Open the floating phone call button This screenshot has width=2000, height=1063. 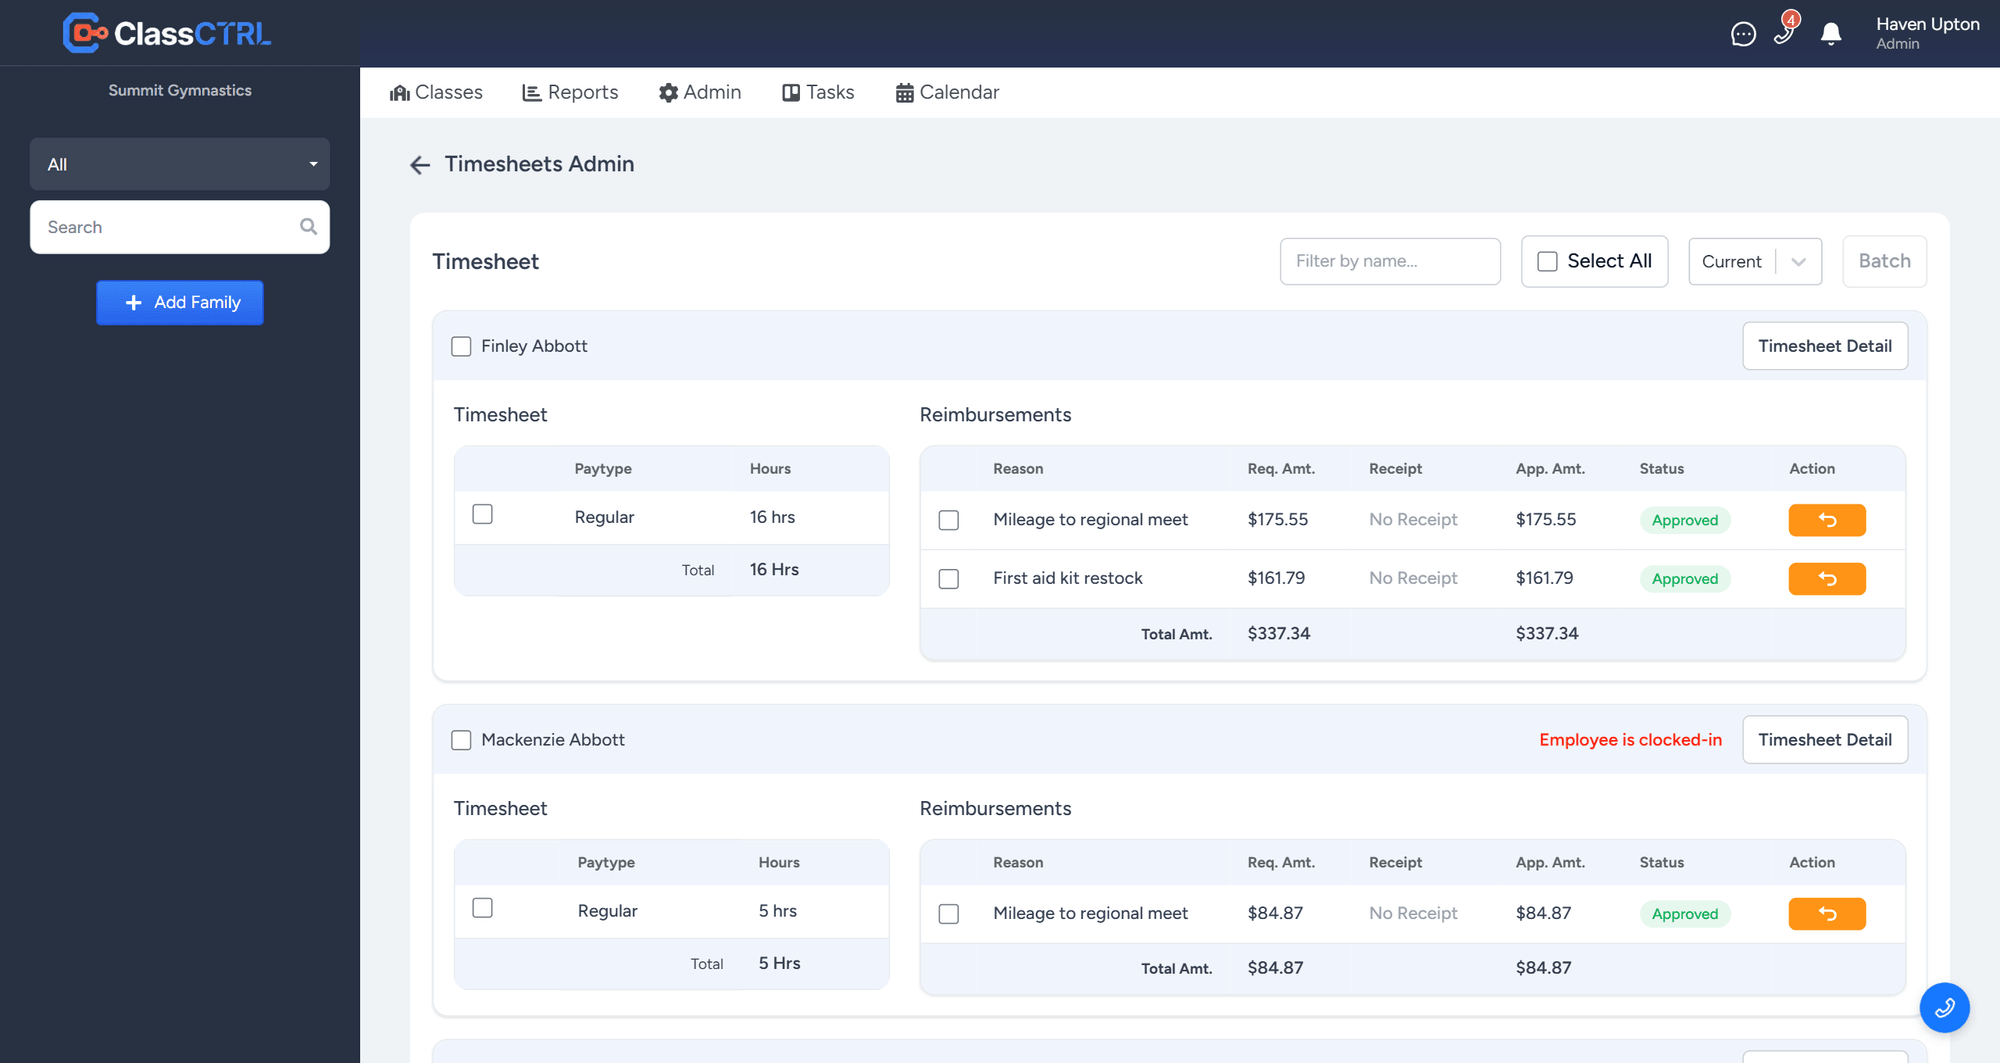click(1944, 1008)
